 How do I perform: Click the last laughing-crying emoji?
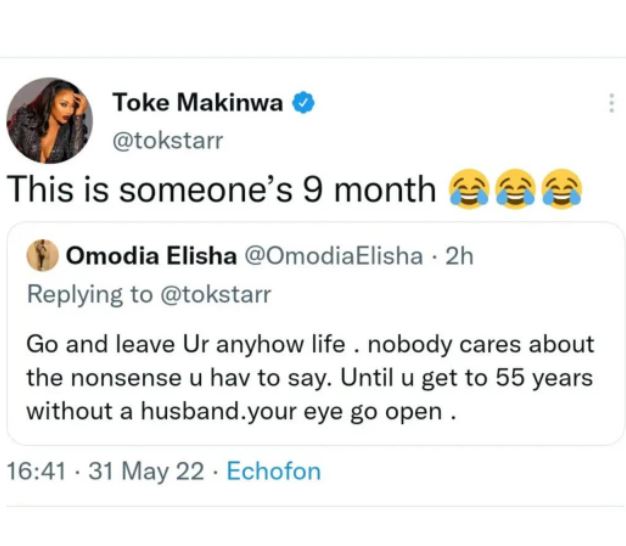562,188
